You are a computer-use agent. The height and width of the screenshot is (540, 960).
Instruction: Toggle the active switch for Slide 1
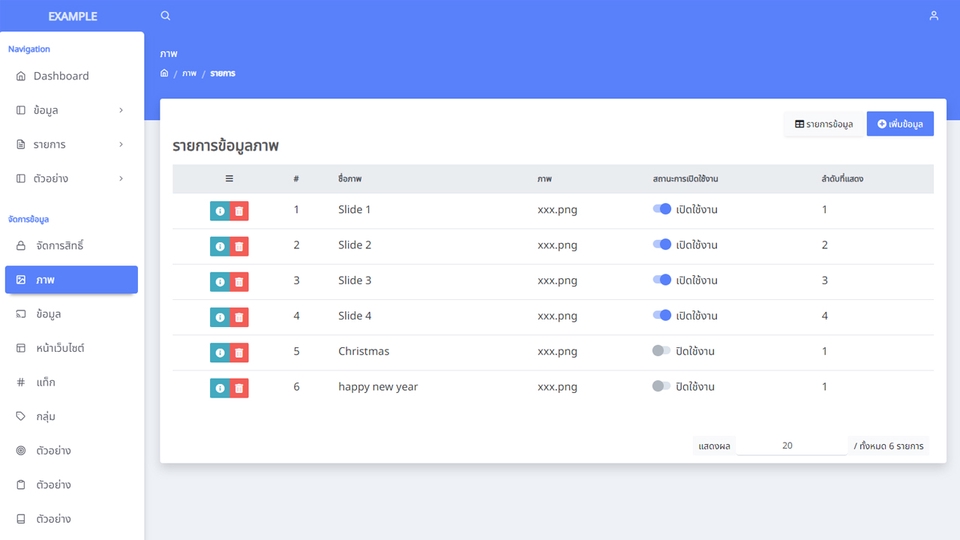[662, 209]
